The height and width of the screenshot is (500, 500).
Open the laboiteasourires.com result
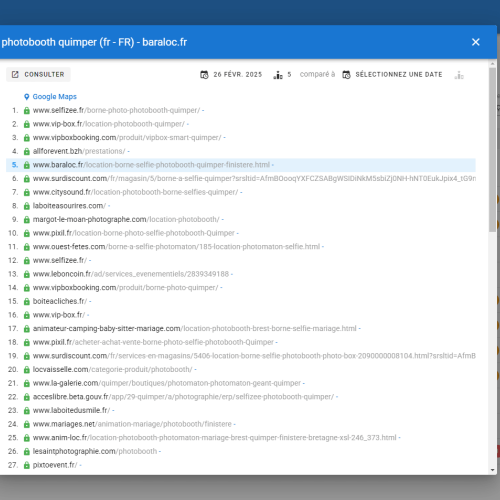69,206
